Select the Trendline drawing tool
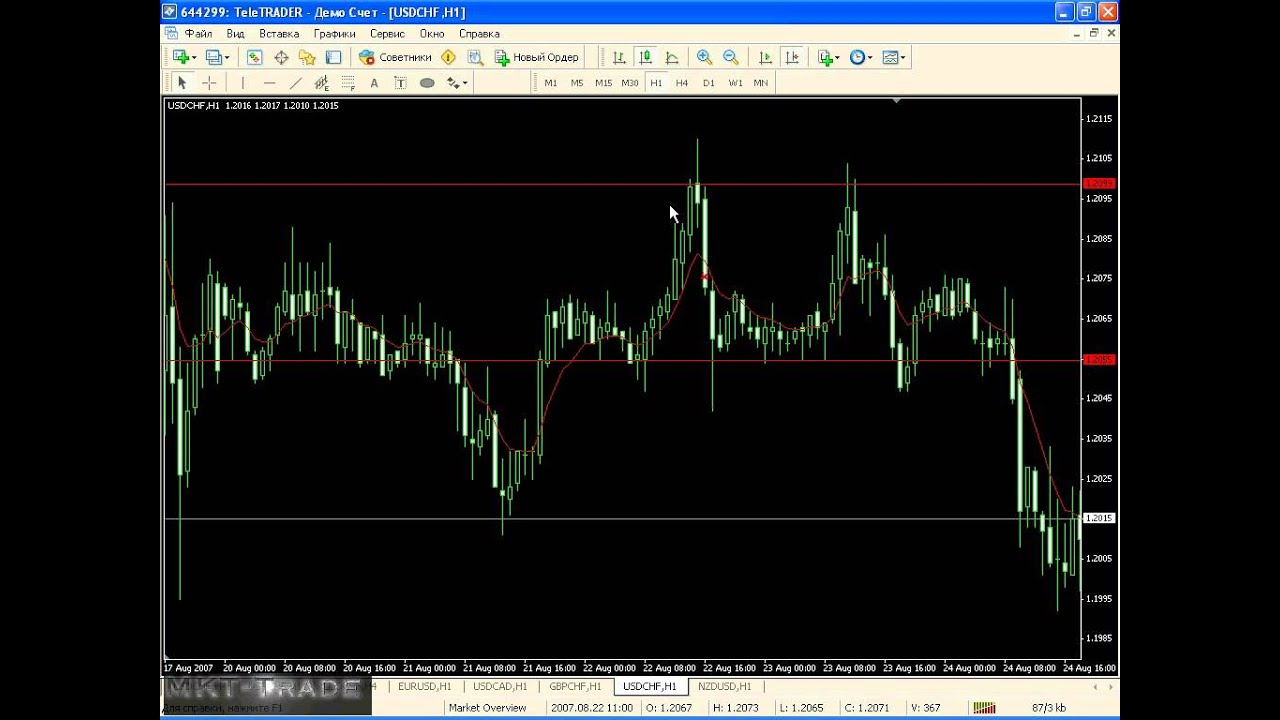 click(x=295, y=83)
